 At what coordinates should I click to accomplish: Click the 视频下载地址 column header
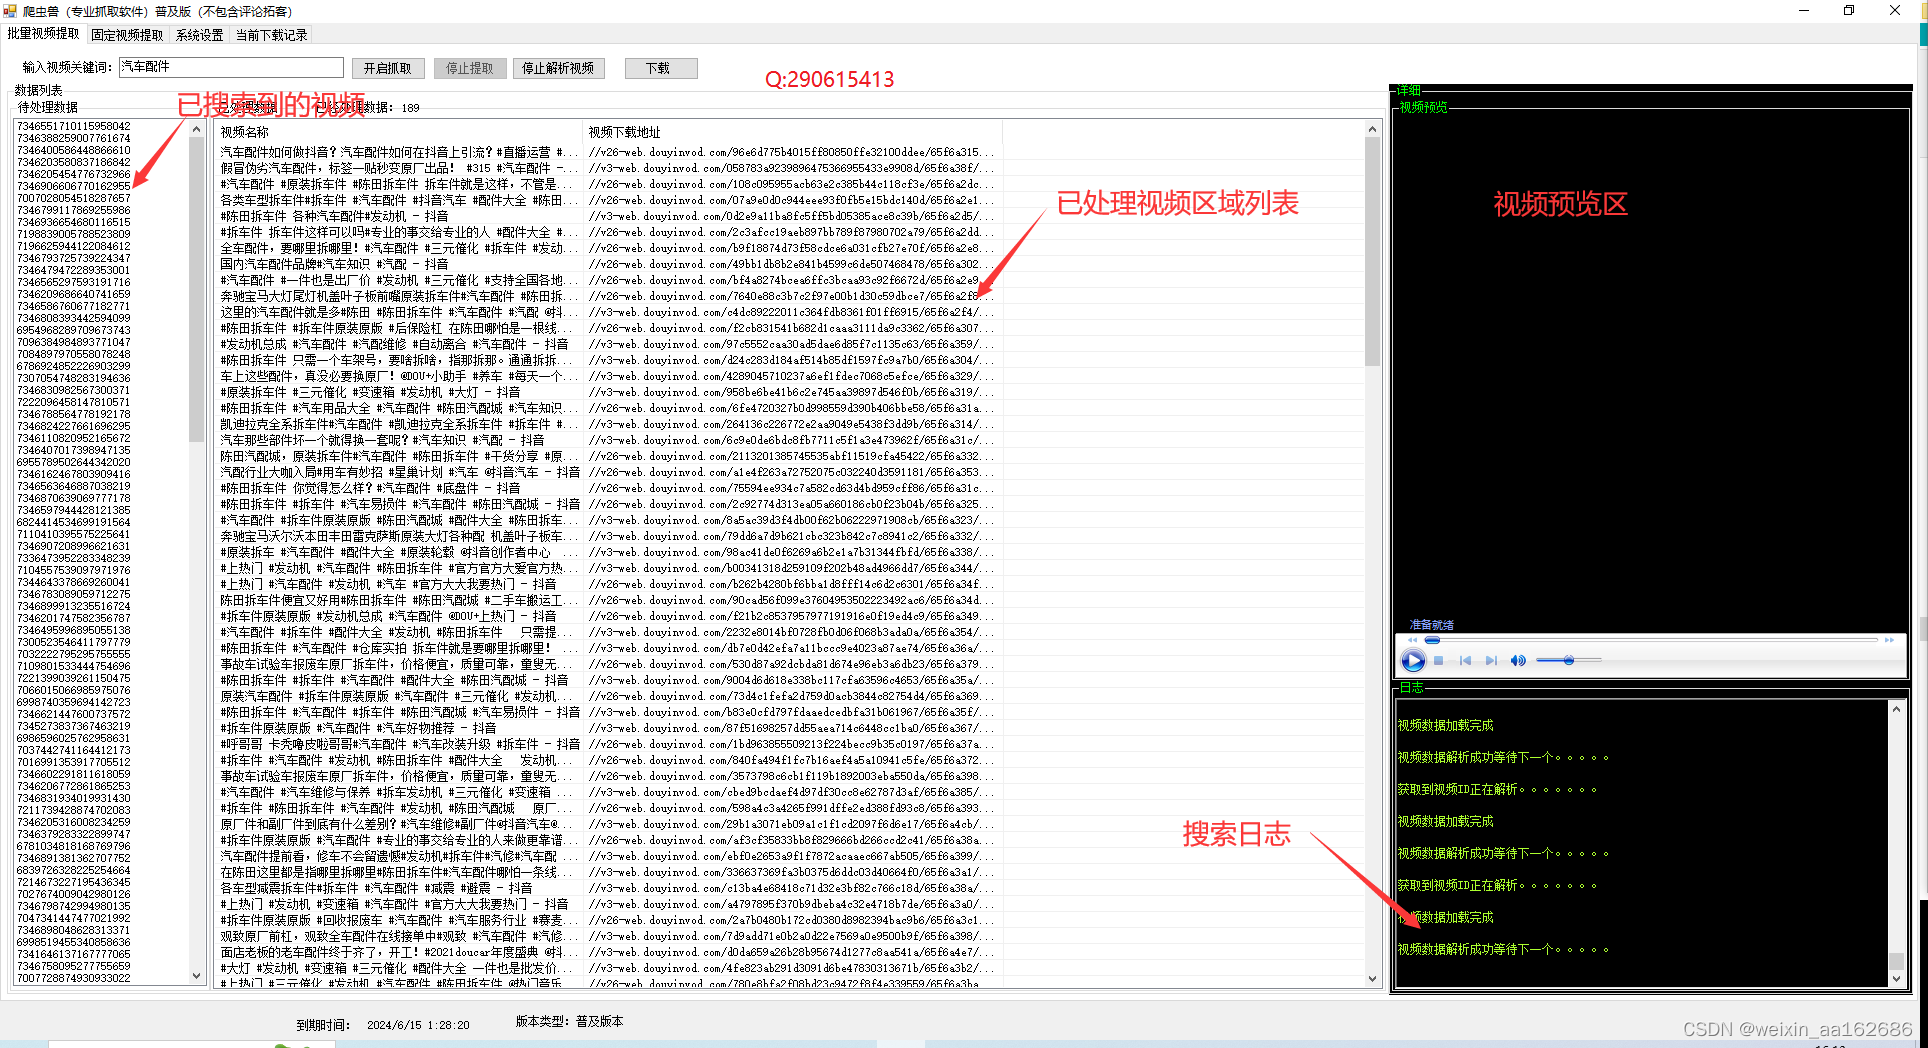point(624,132)
